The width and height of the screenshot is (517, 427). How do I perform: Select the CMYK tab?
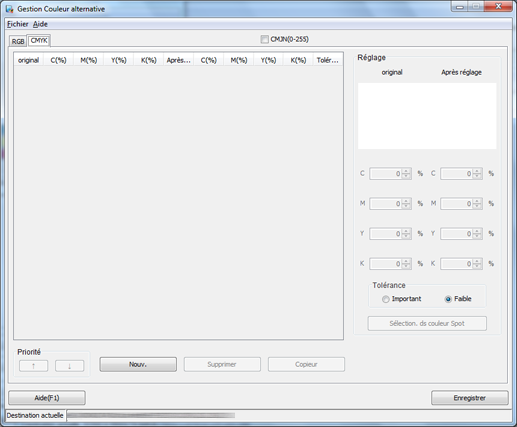(x=39, y=40)
